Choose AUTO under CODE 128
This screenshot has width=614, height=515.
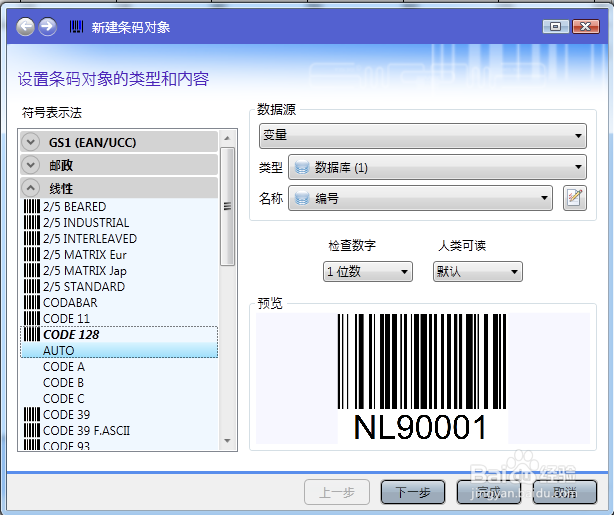tap(119, 350)
